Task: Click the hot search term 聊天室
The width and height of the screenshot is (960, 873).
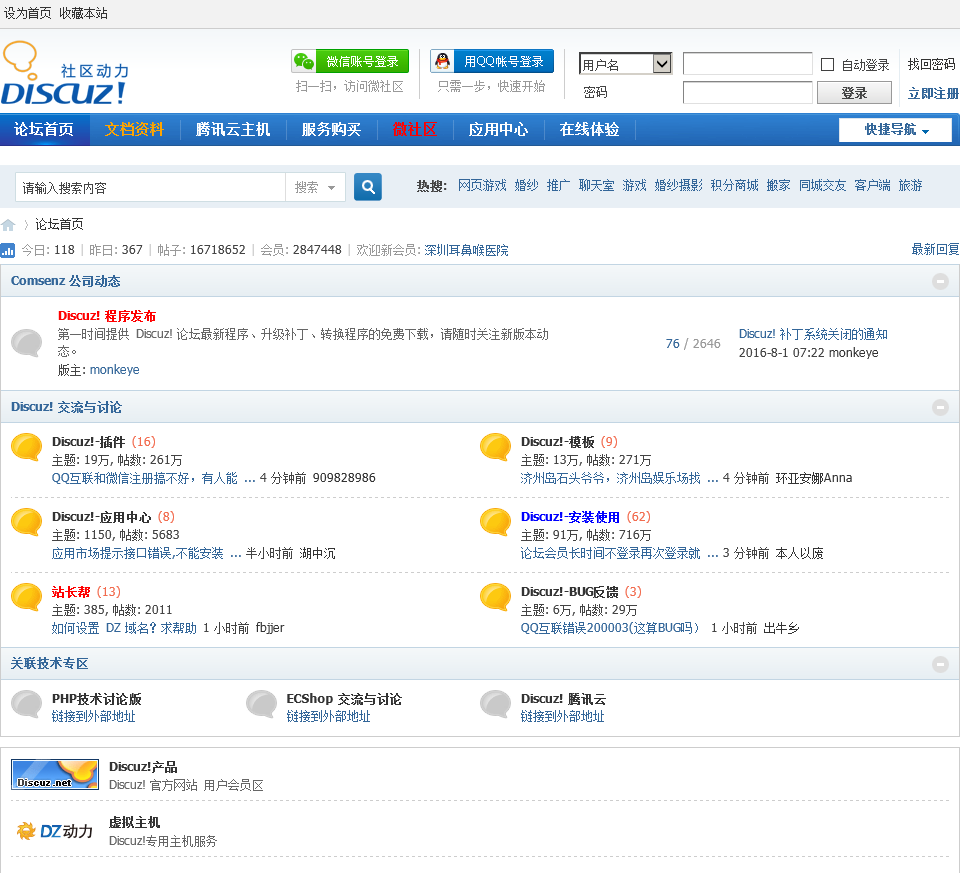Action: point(596,185)
